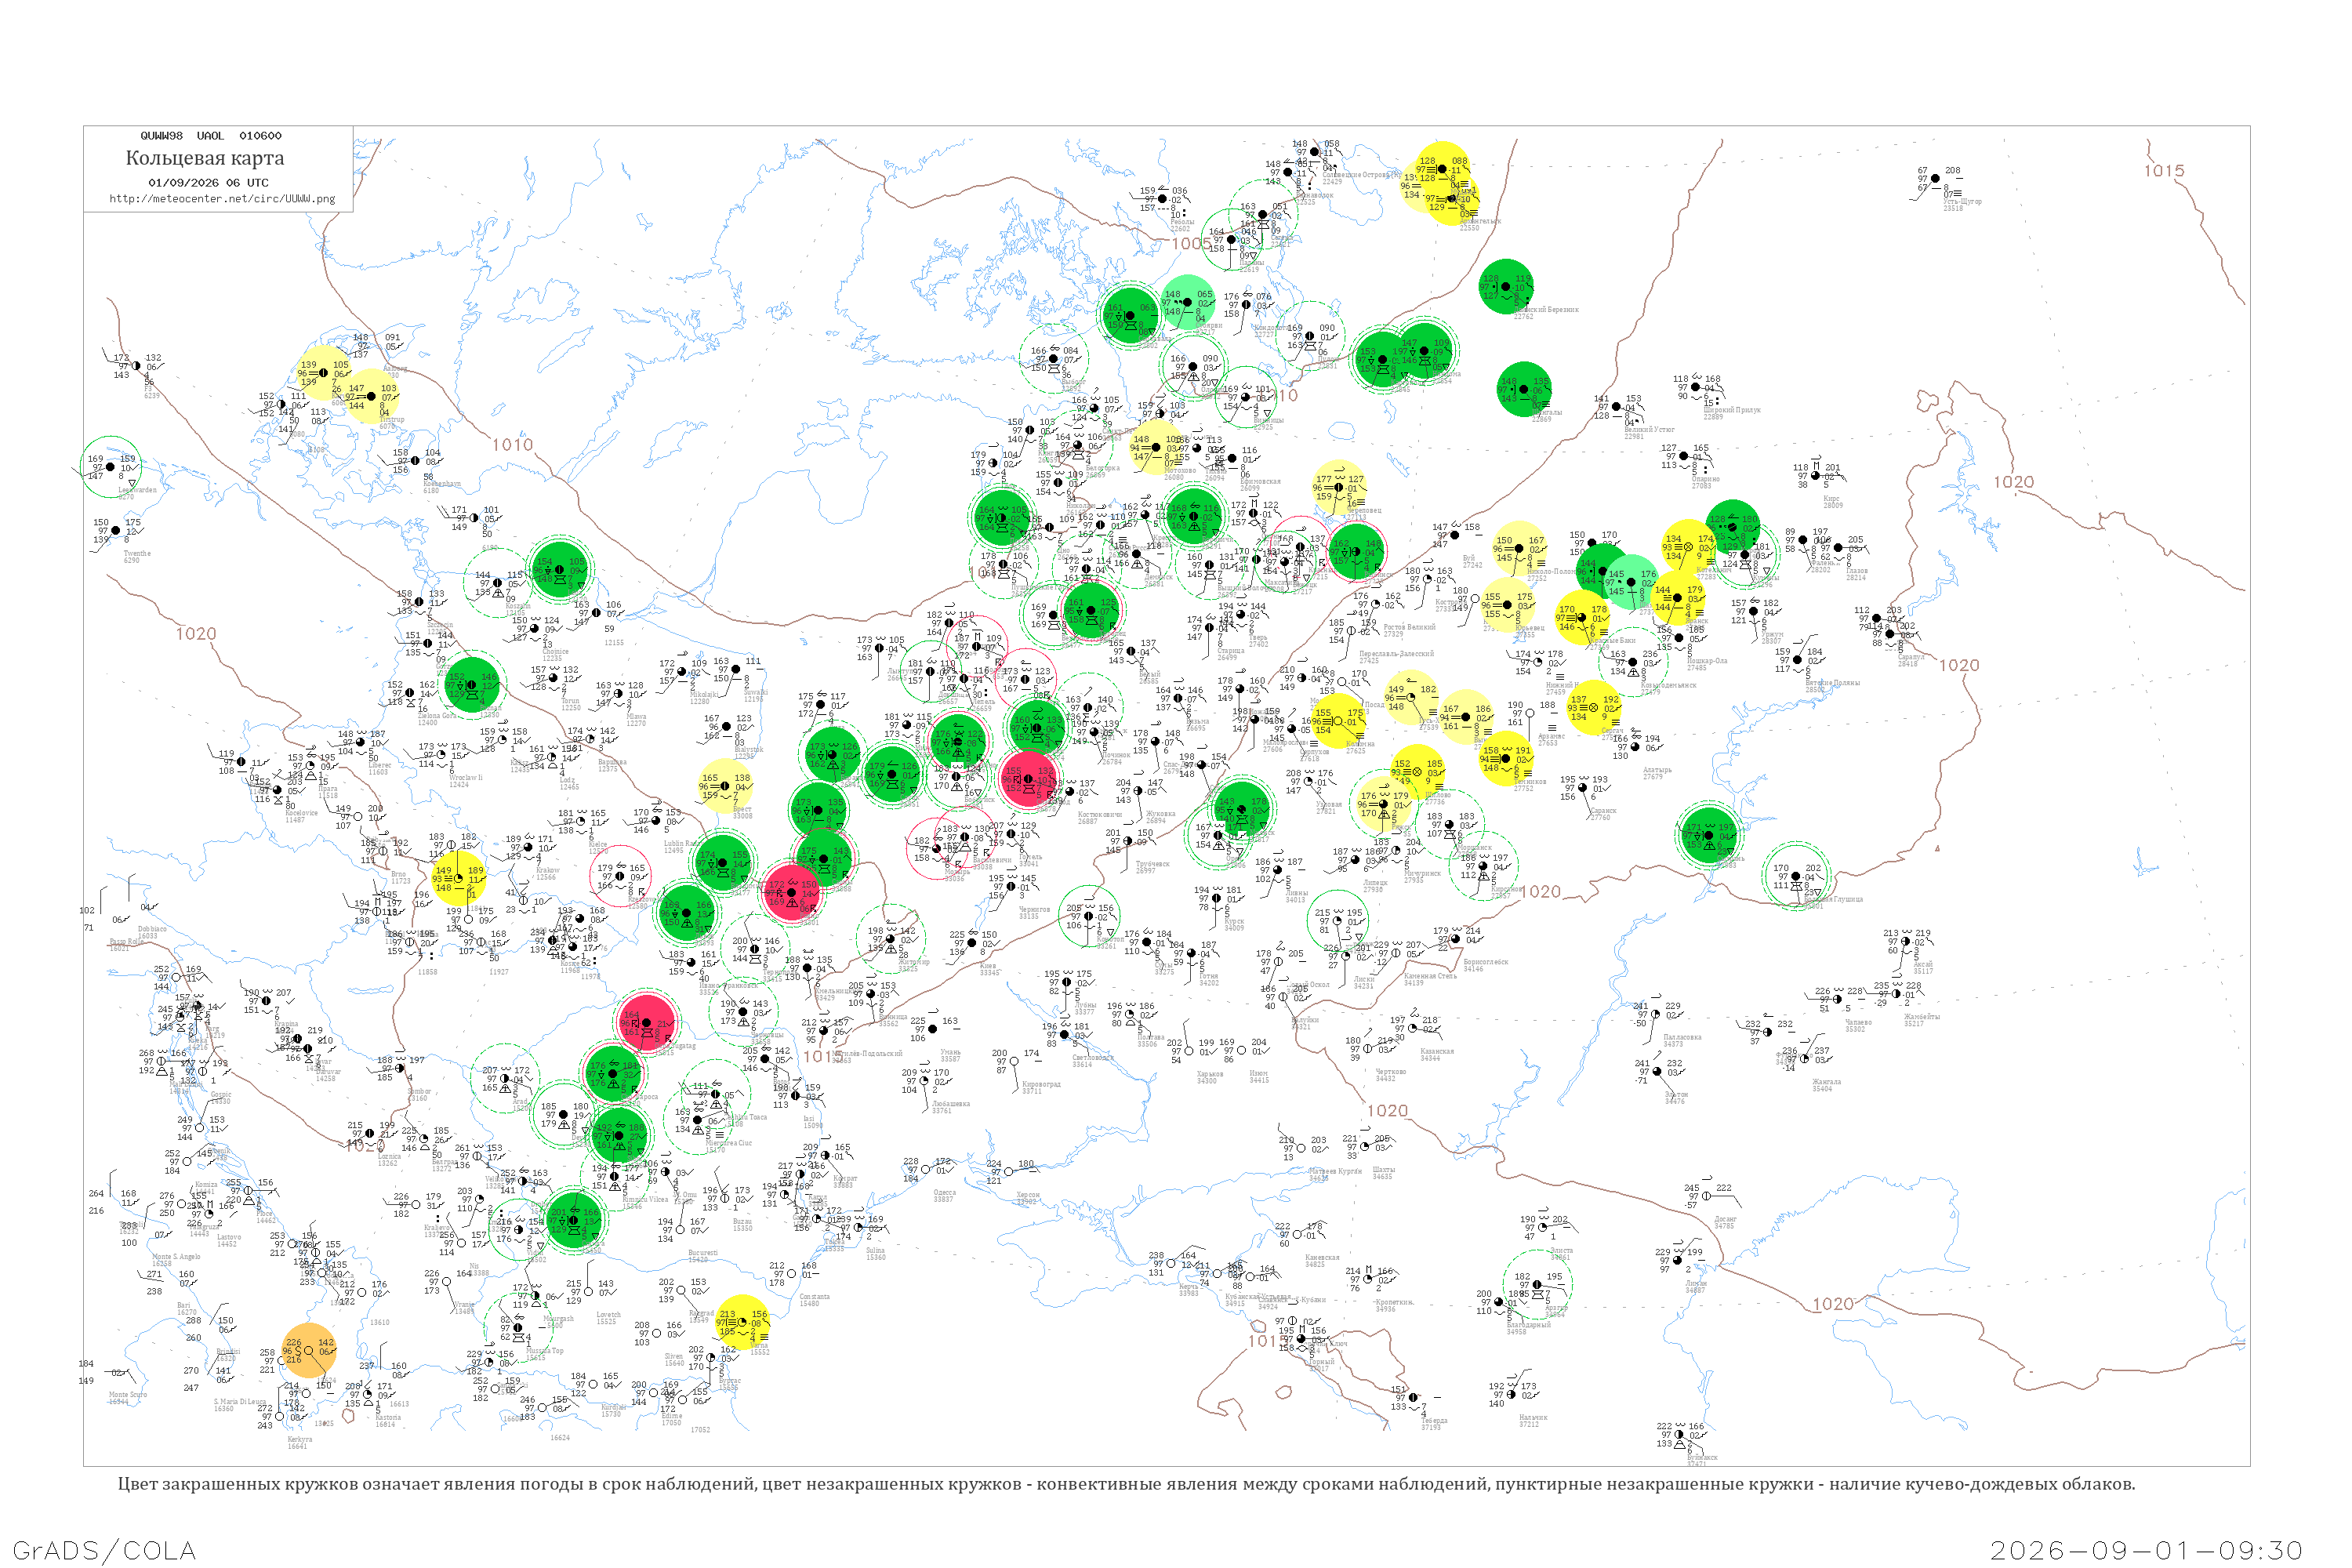2352x1568 pixels.
Task: Select the yellow Красные Баки station circle
Action: [1583, 616]
